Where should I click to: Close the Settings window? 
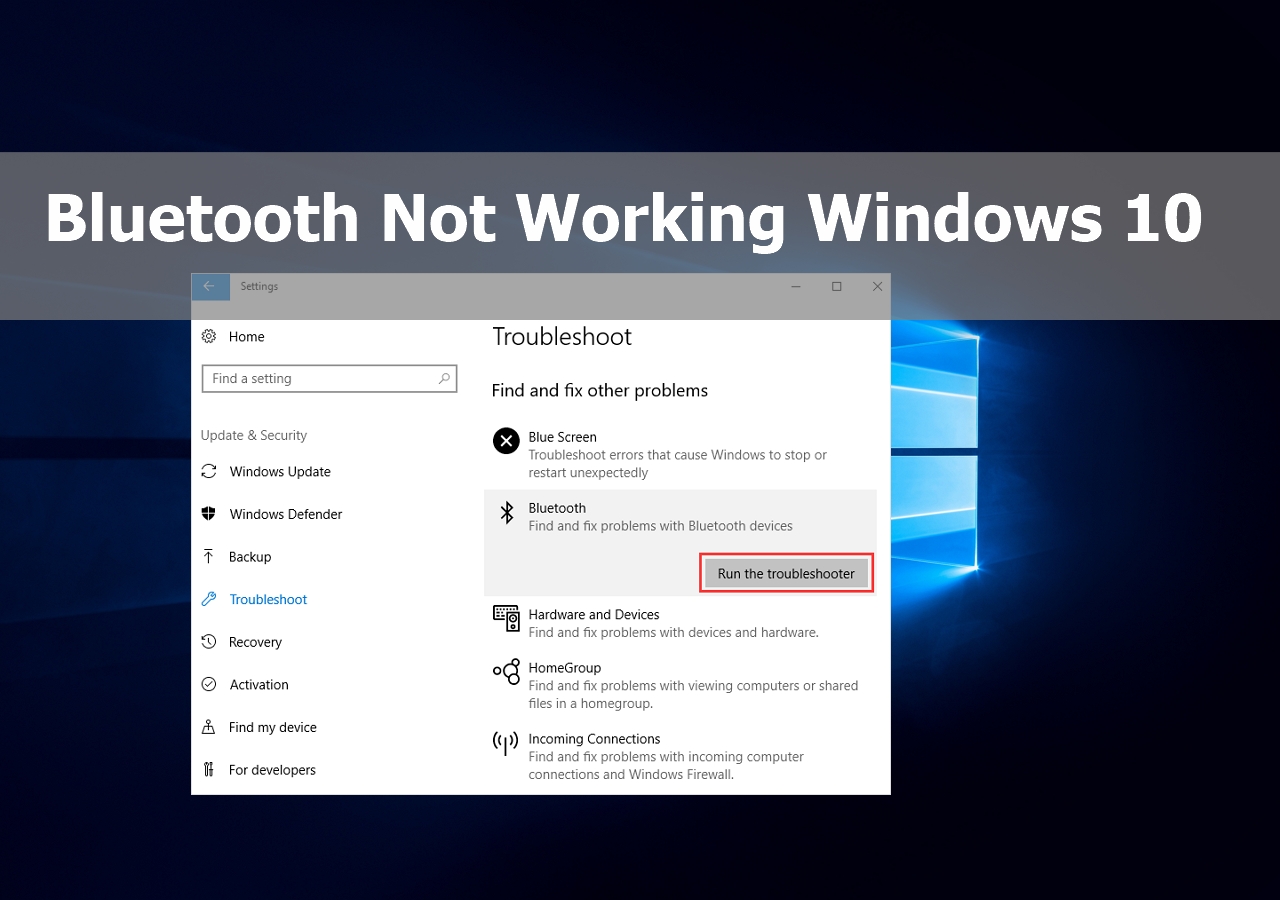click(x=877, y=286)
